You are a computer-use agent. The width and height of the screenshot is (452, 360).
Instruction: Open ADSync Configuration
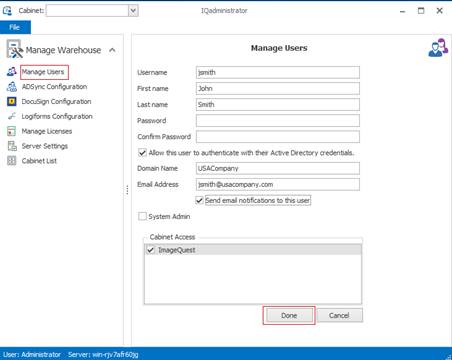[x=54, y=87]
